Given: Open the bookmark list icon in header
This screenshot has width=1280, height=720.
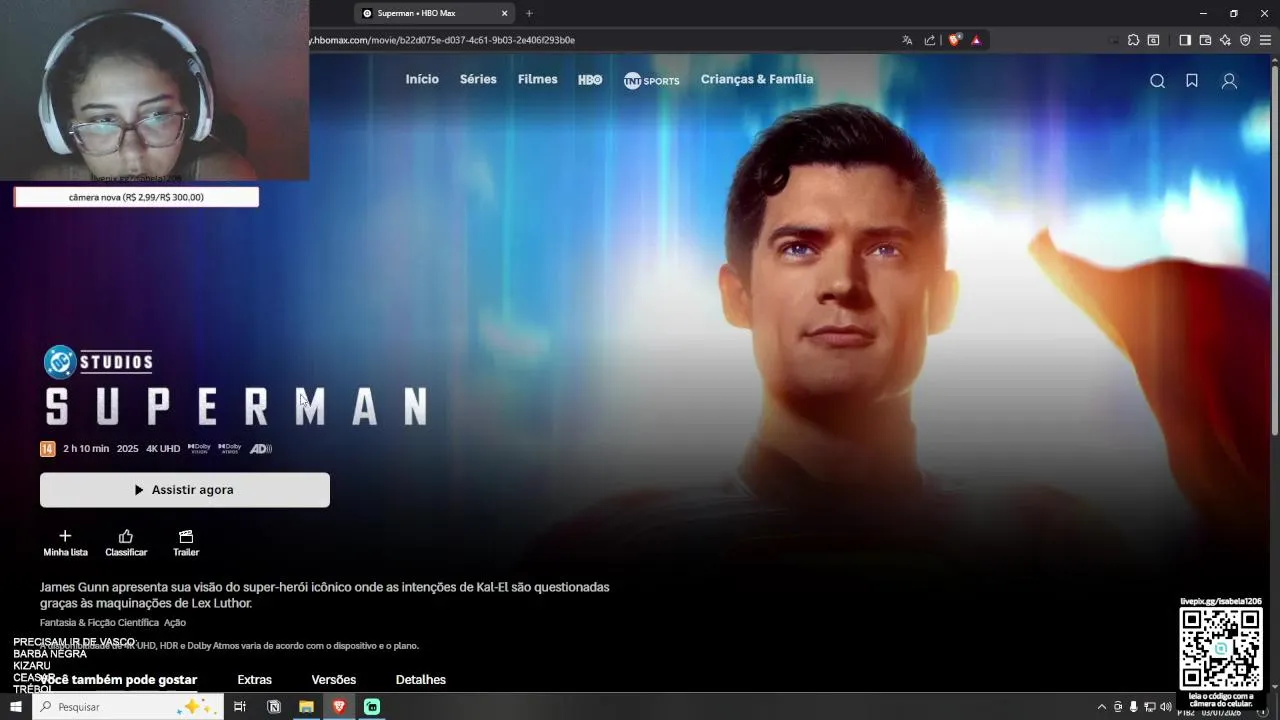Looking at the screenshot, I should pyautogui.click(x=1192, y=81).
